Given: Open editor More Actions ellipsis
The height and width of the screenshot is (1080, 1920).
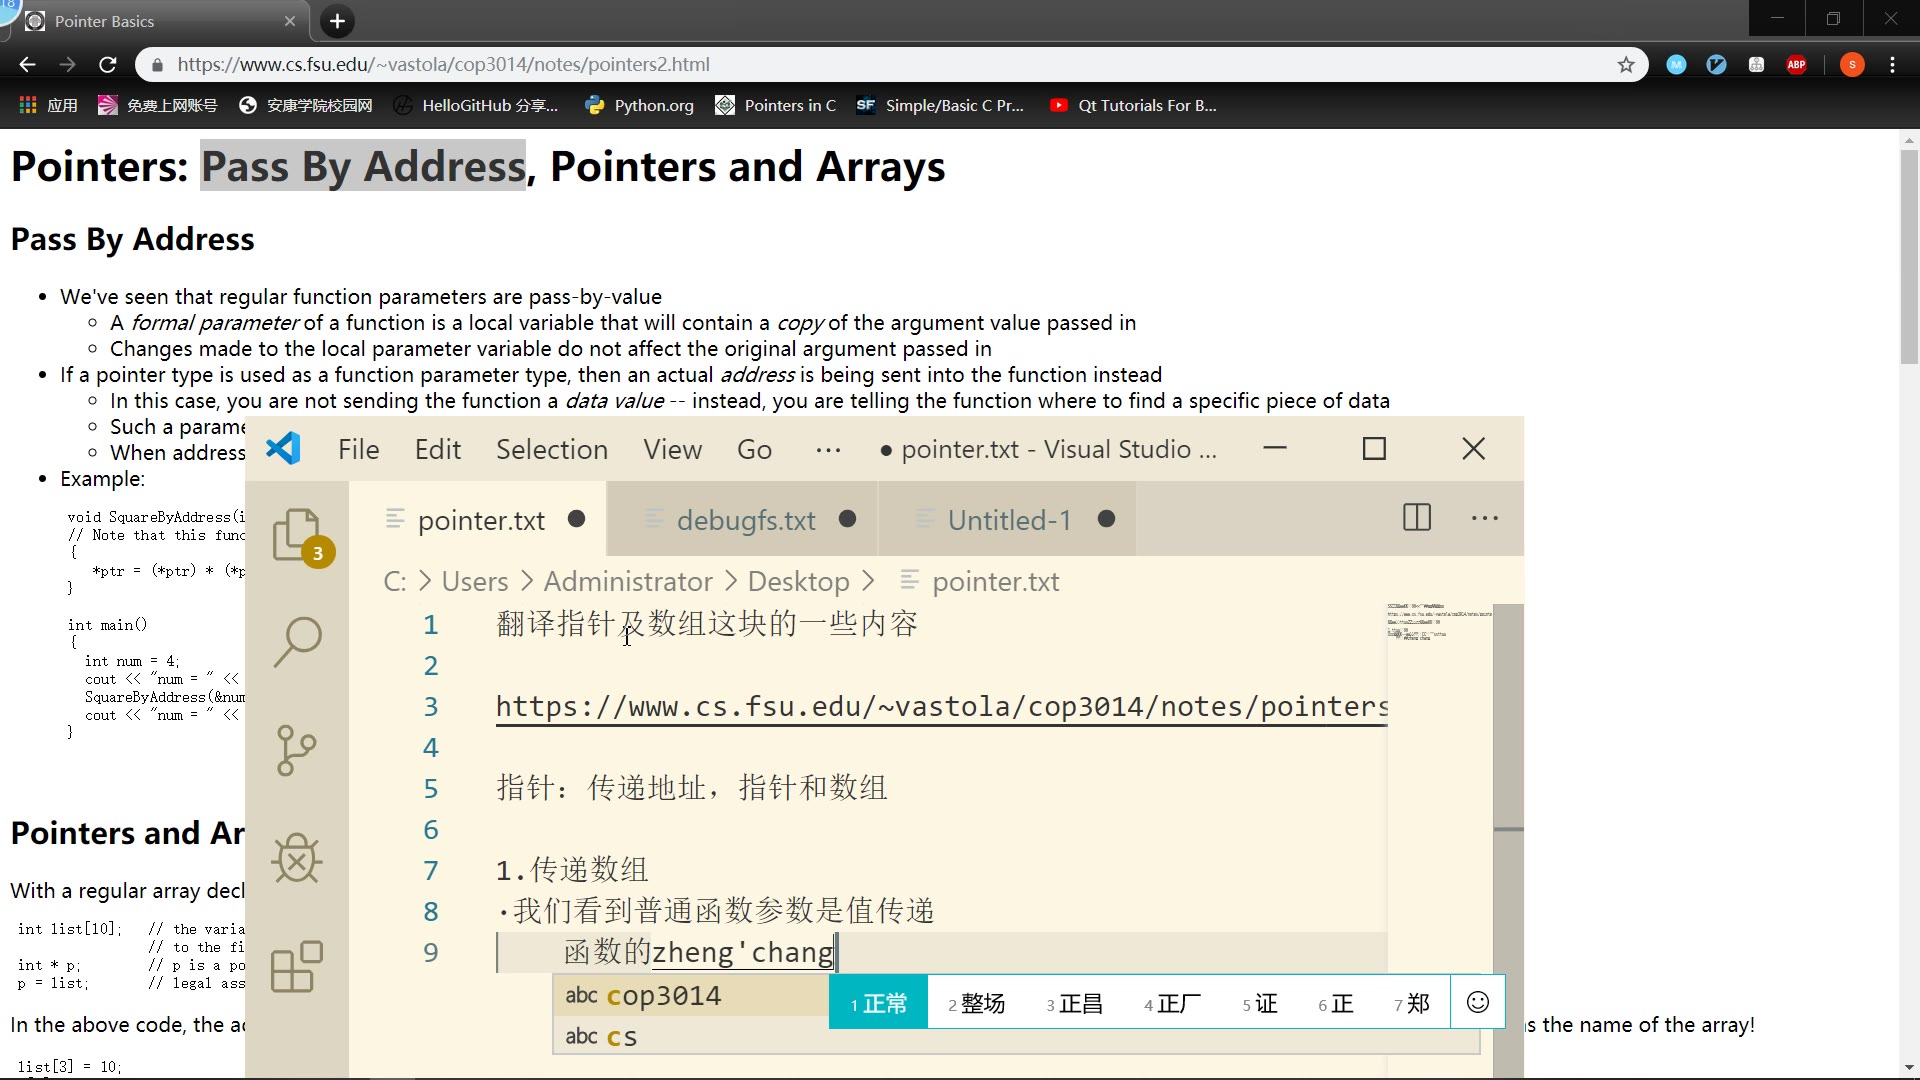Looking at the screenshot, I should tap(1485, 518).
